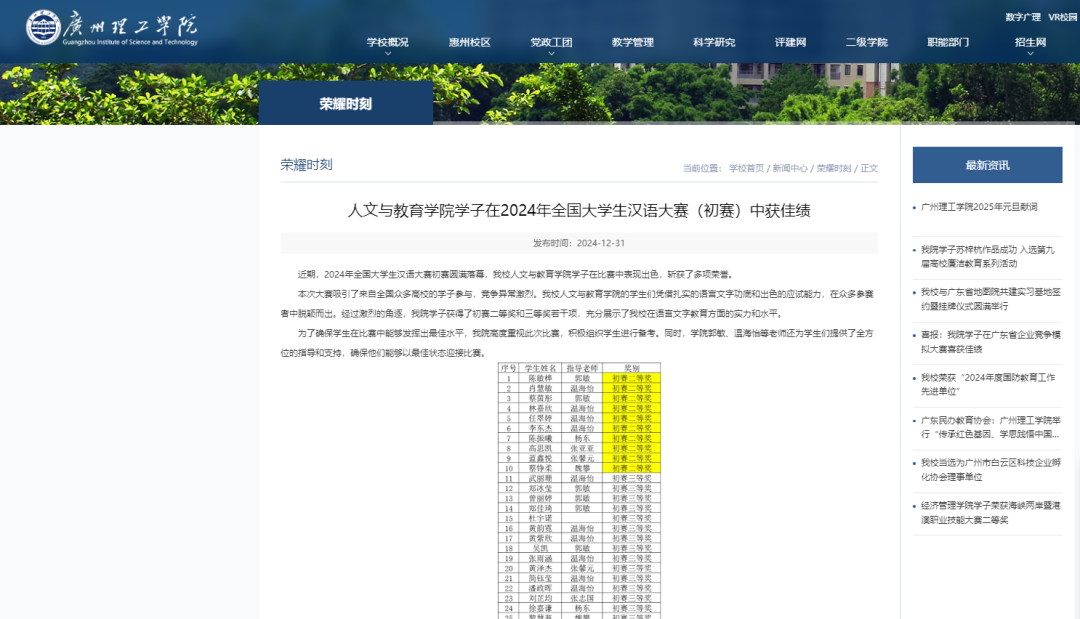The width and height of the screenshot is (1080, 619).
Task: Open the 经济管理学院学子 skills competition news link
Action: point(990,512)
